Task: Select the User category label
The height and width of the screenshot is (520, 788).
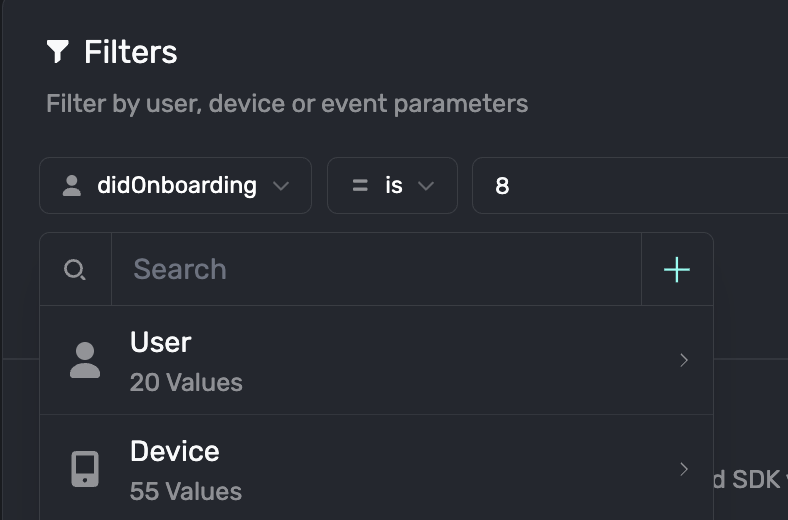Action: [x=161, y=342]
